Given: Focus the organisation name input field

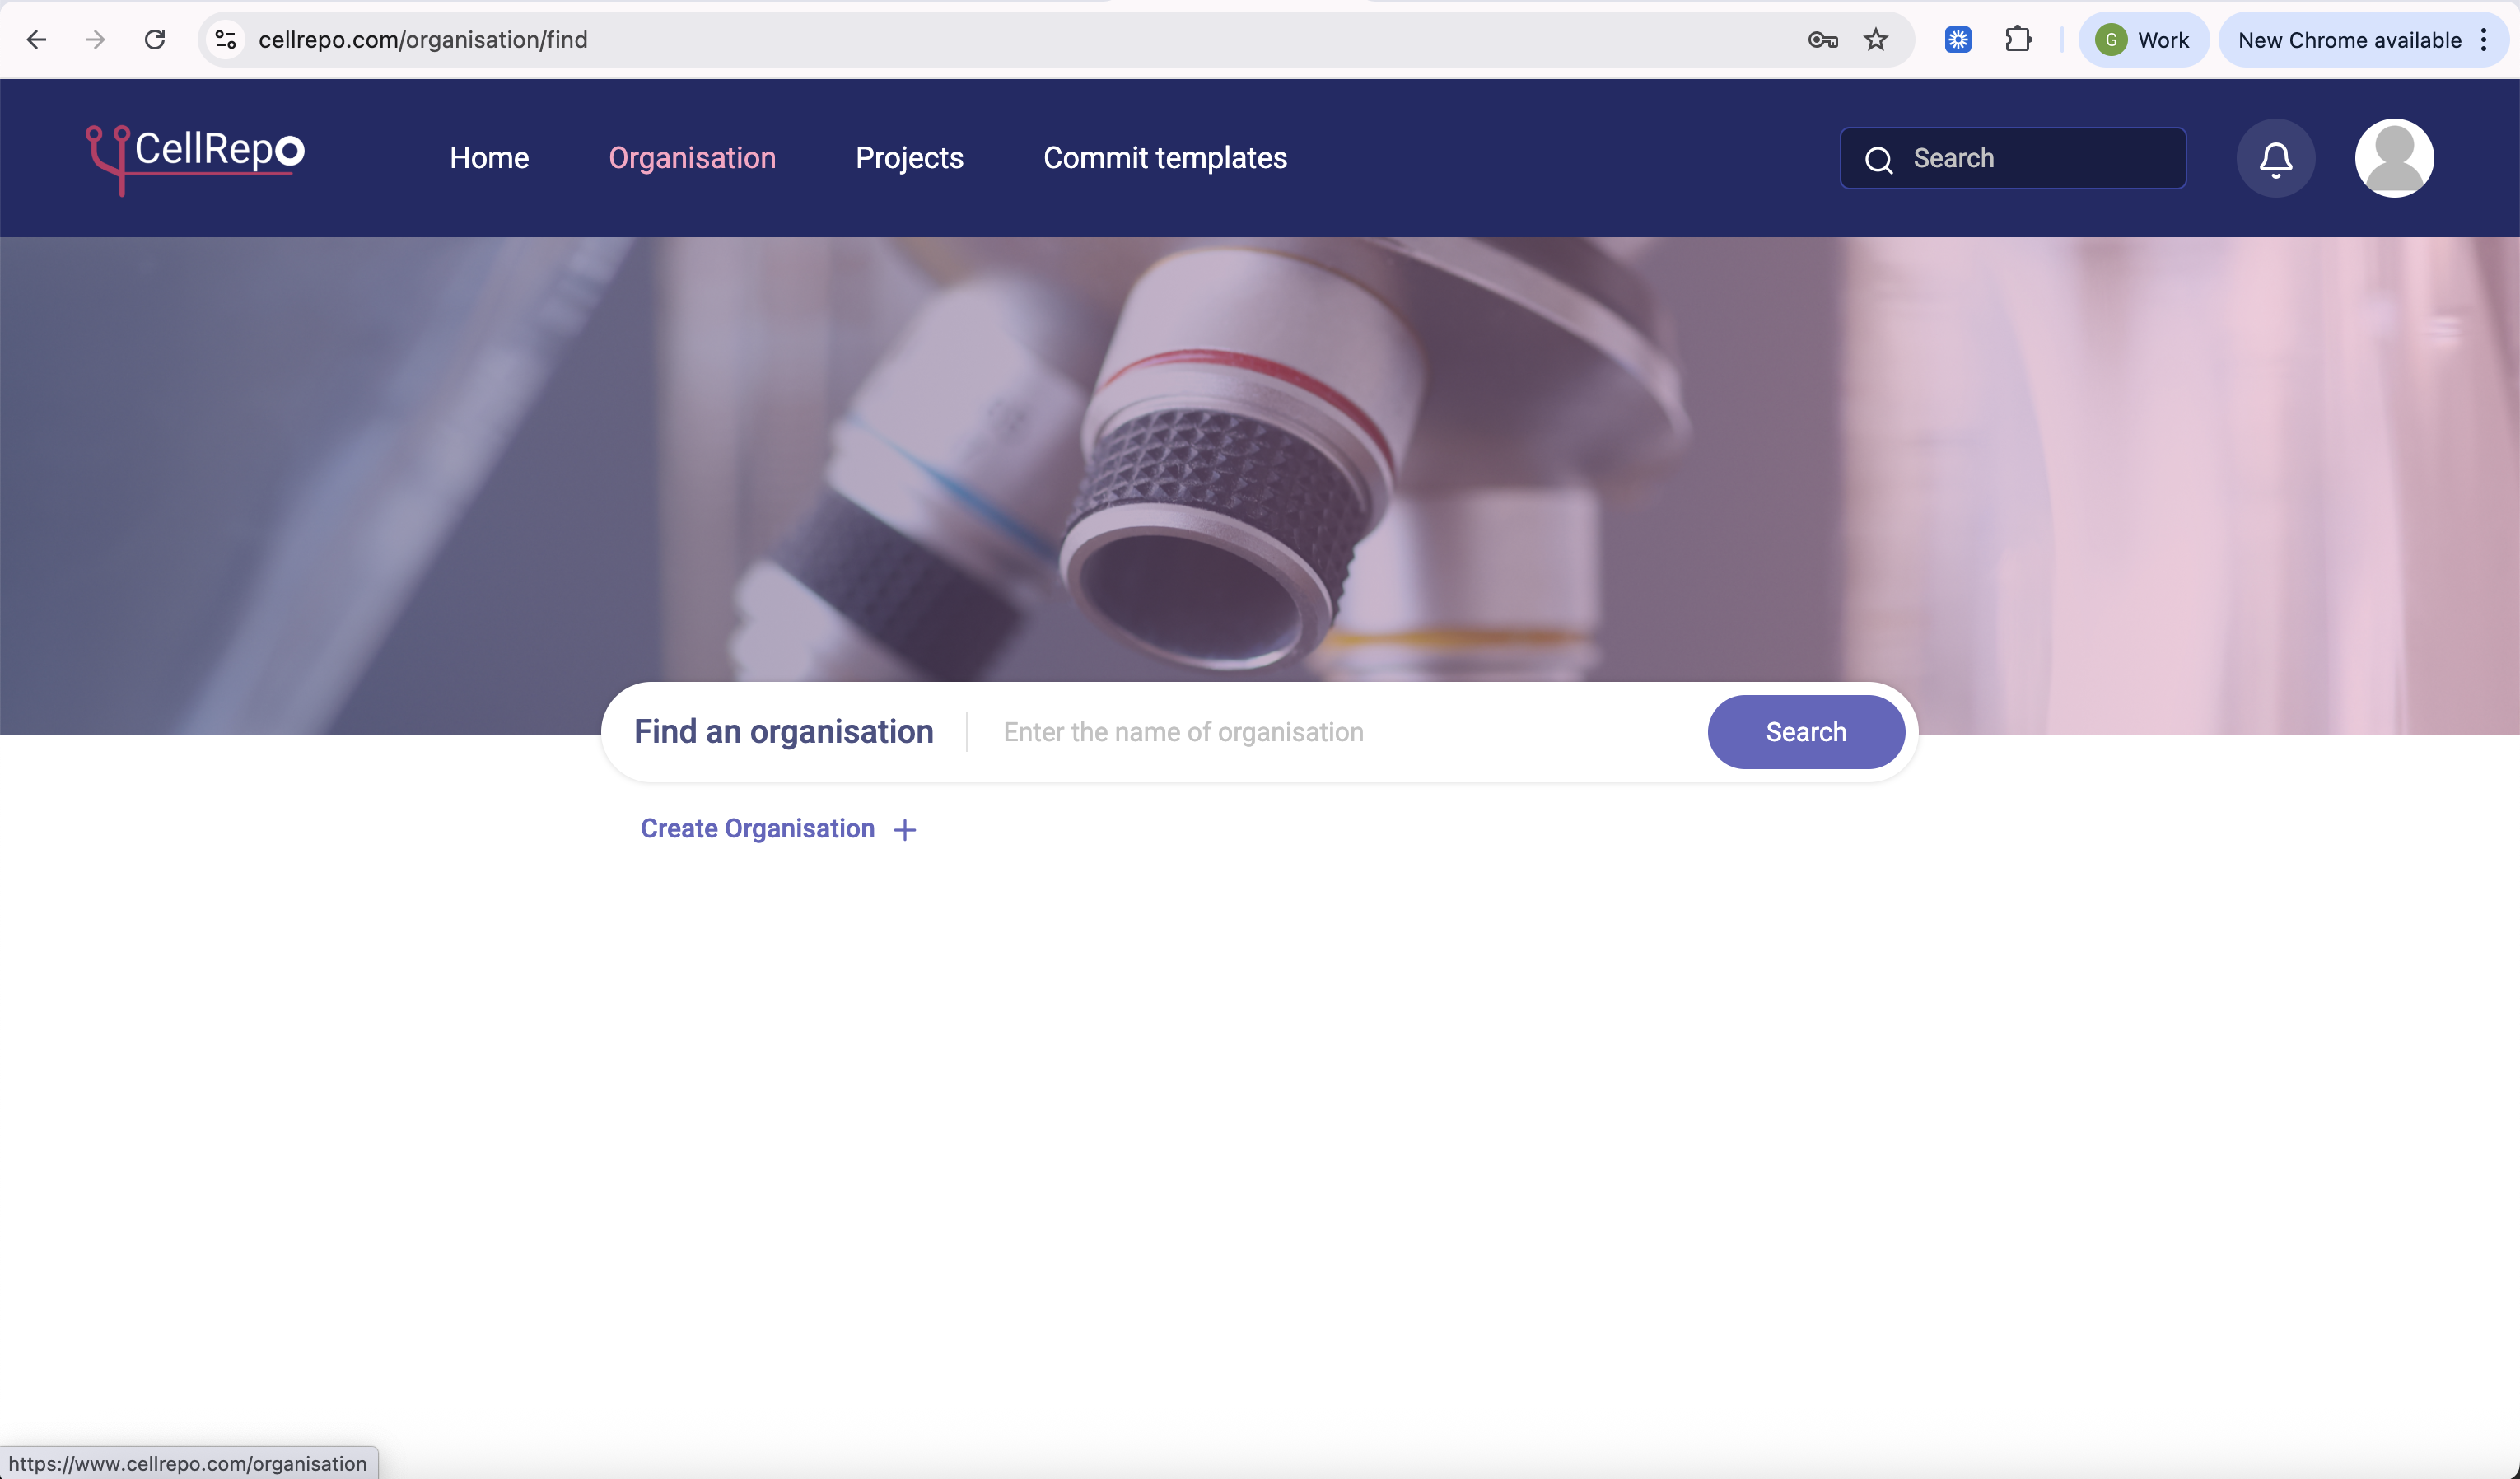Looking at the screenshot, I should 1340,732.
